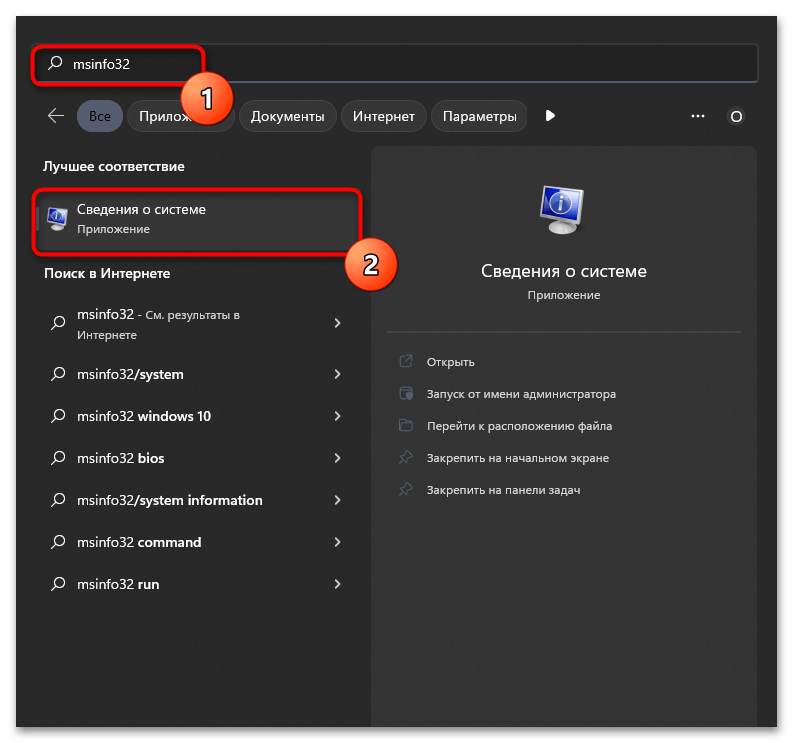
Task: Switch to the Документы filter tab
Action: tap(287, 116)
